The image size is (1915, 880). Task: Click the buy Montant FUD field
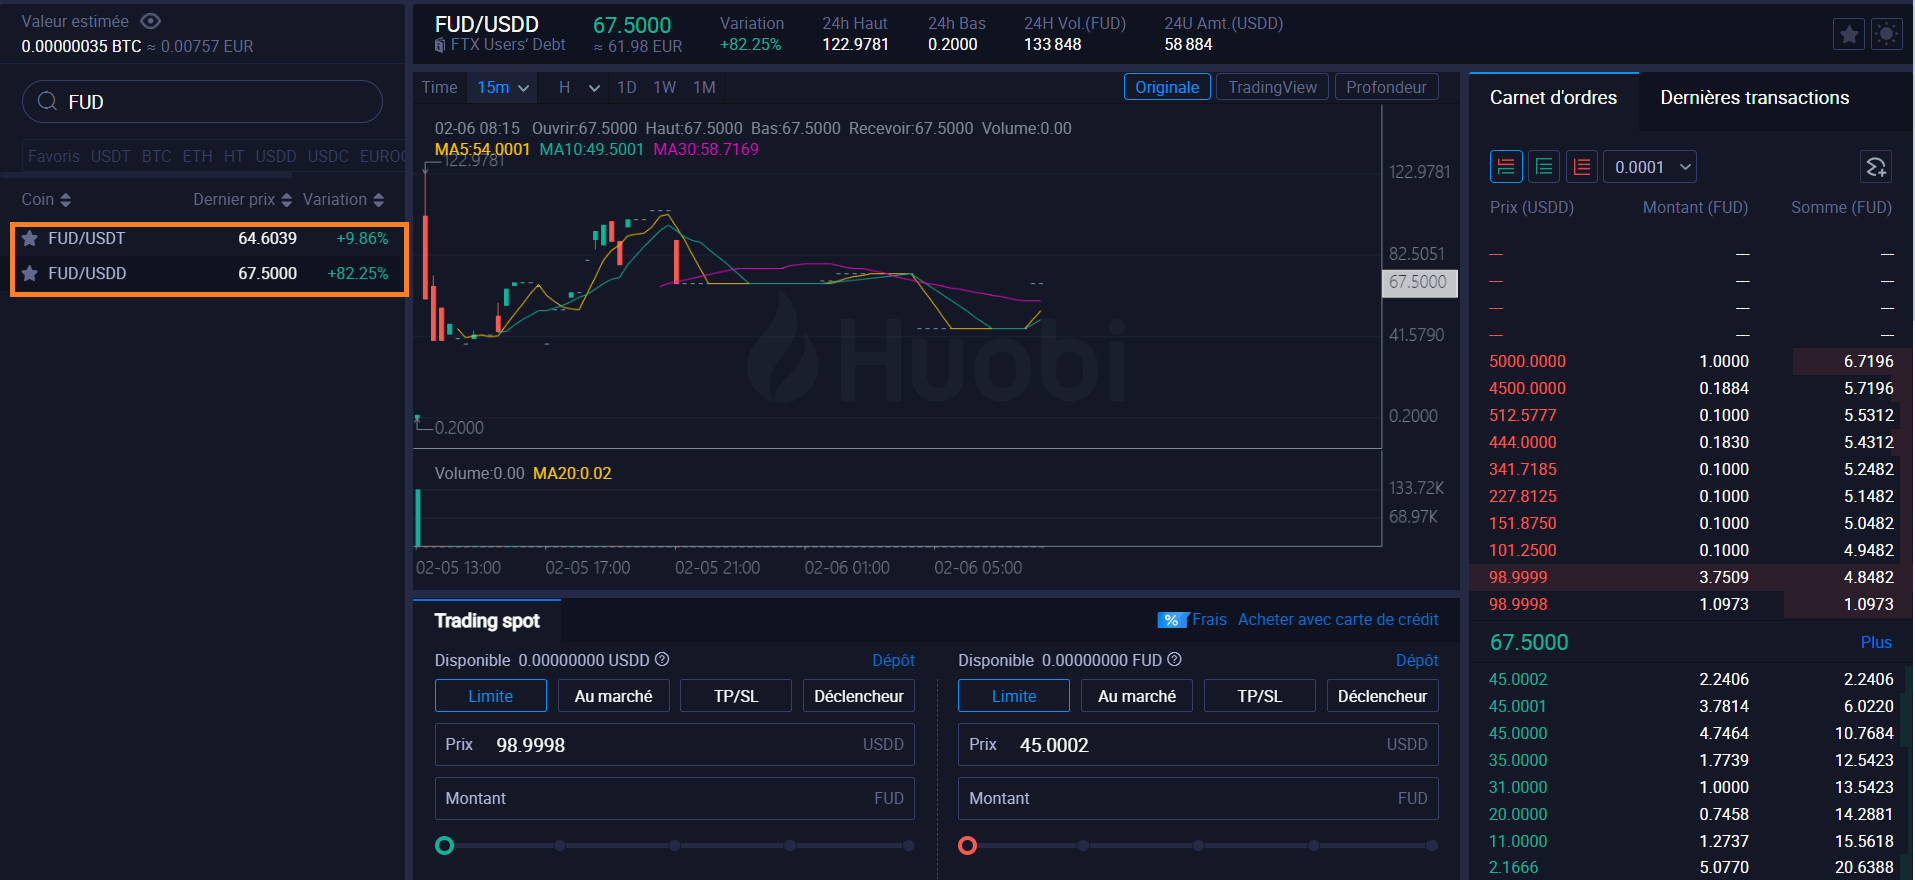tap(675, 798)
